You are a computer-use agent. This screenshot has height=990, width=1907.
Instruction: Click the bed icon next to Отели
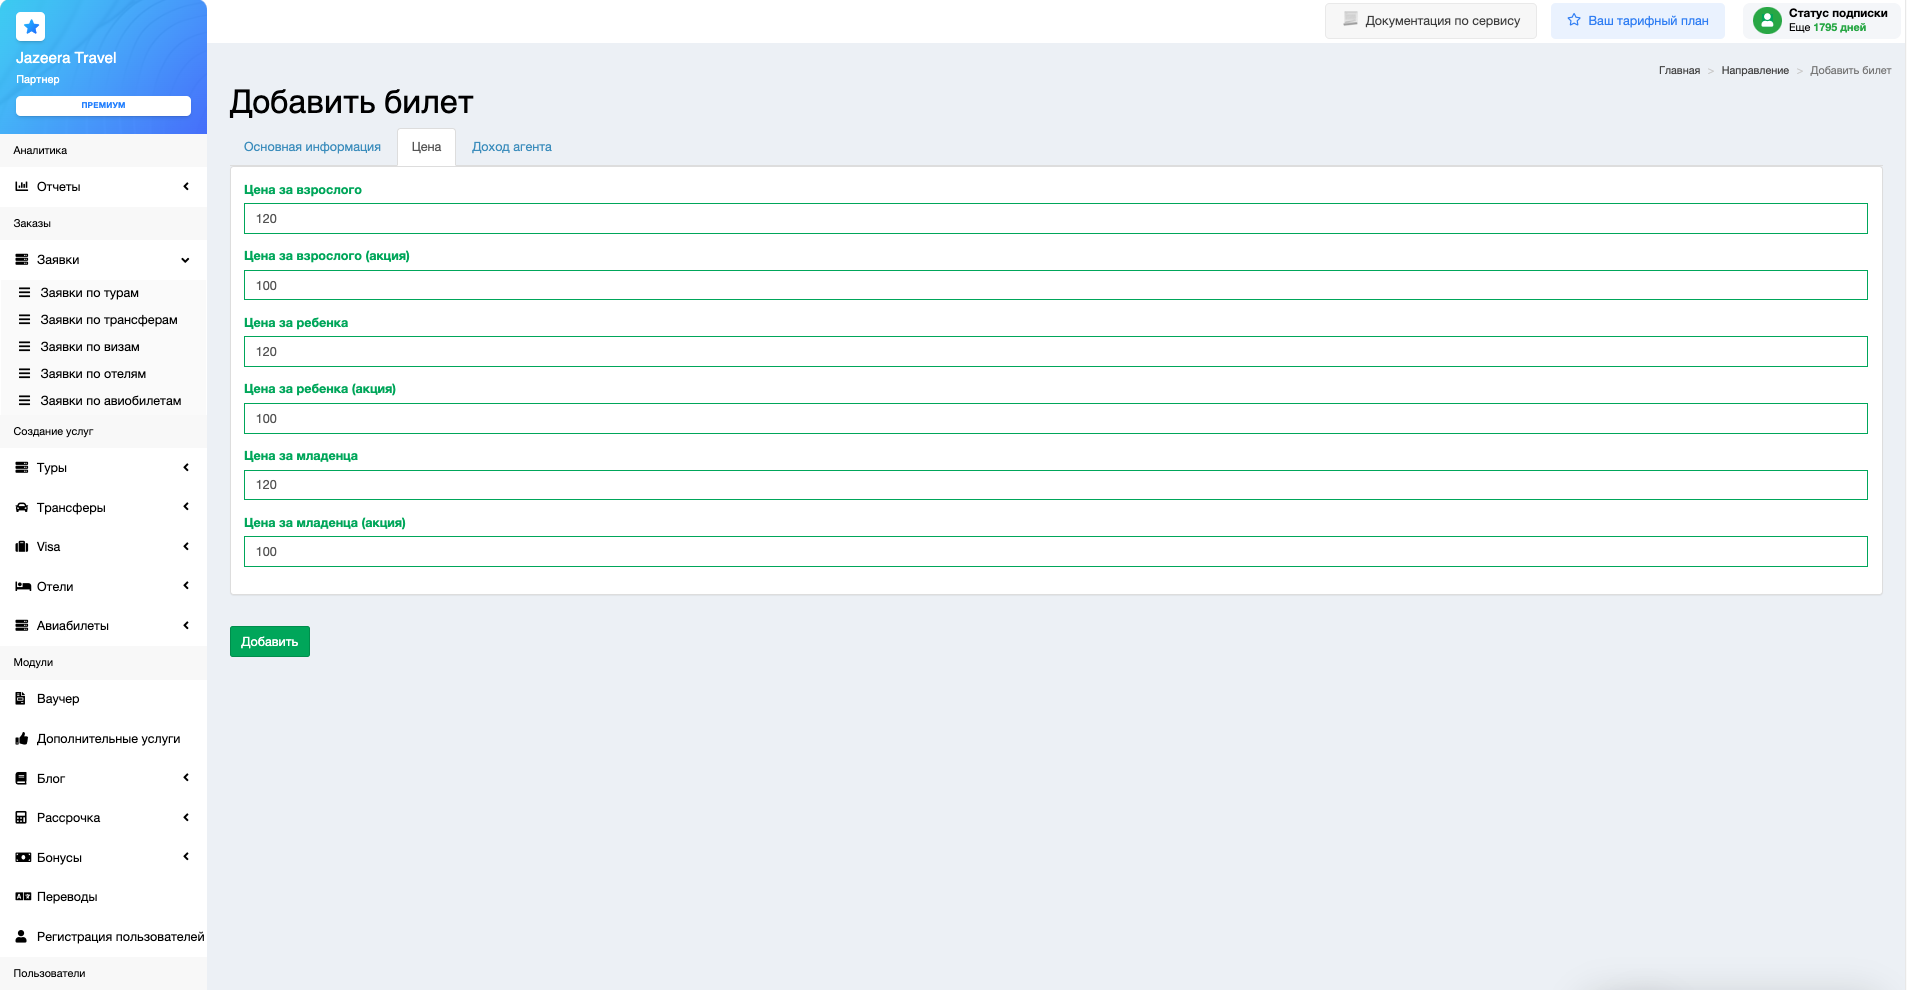[22, 586]
